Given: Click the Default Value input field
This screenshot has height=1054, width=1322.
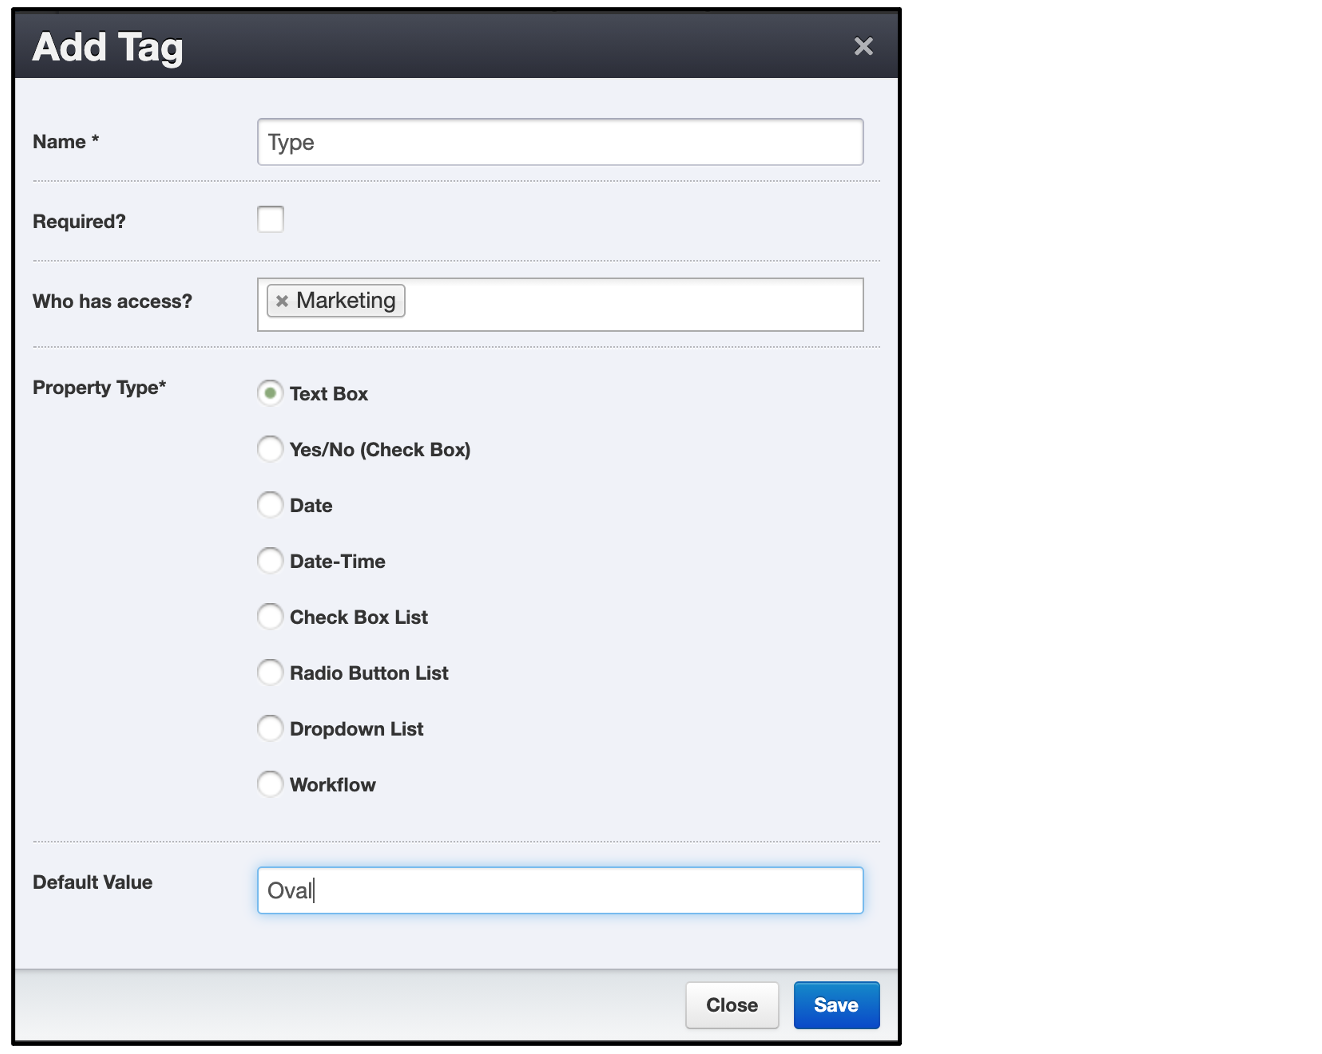Looking at the screenshot, I should click(560, 890).
